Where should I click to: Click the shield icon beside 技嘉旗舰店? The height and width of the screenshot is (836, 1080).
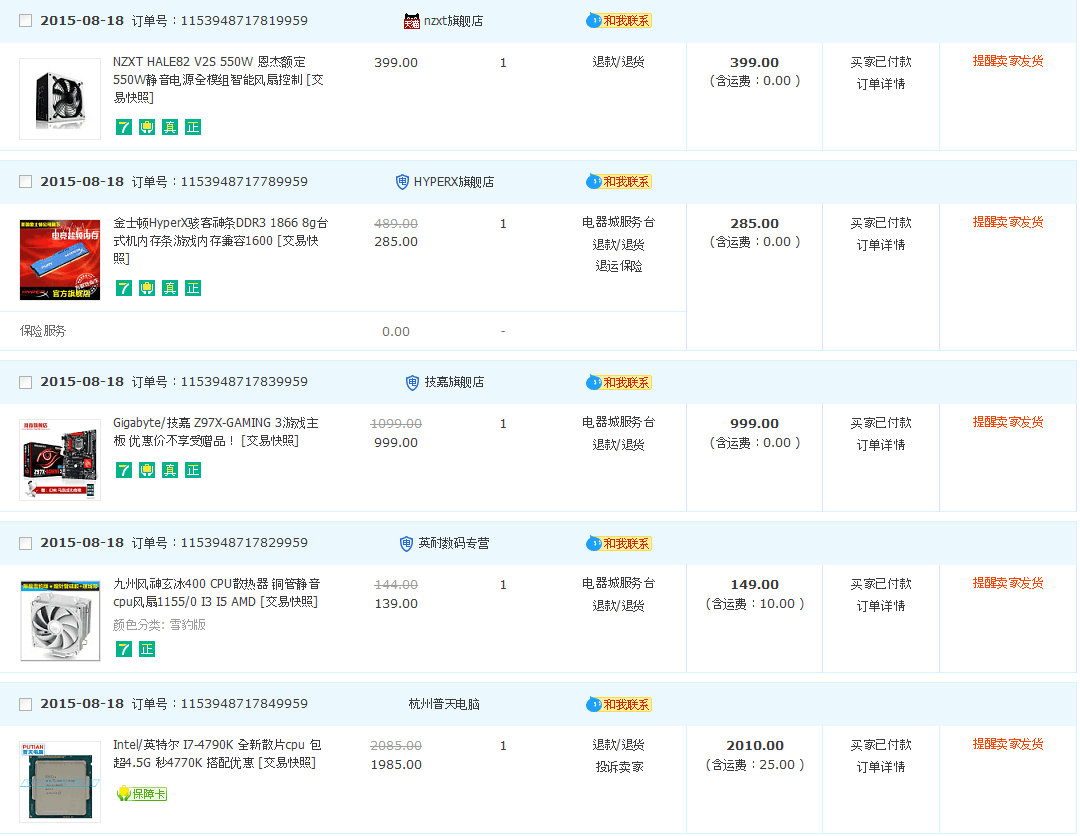pos(412,382)
